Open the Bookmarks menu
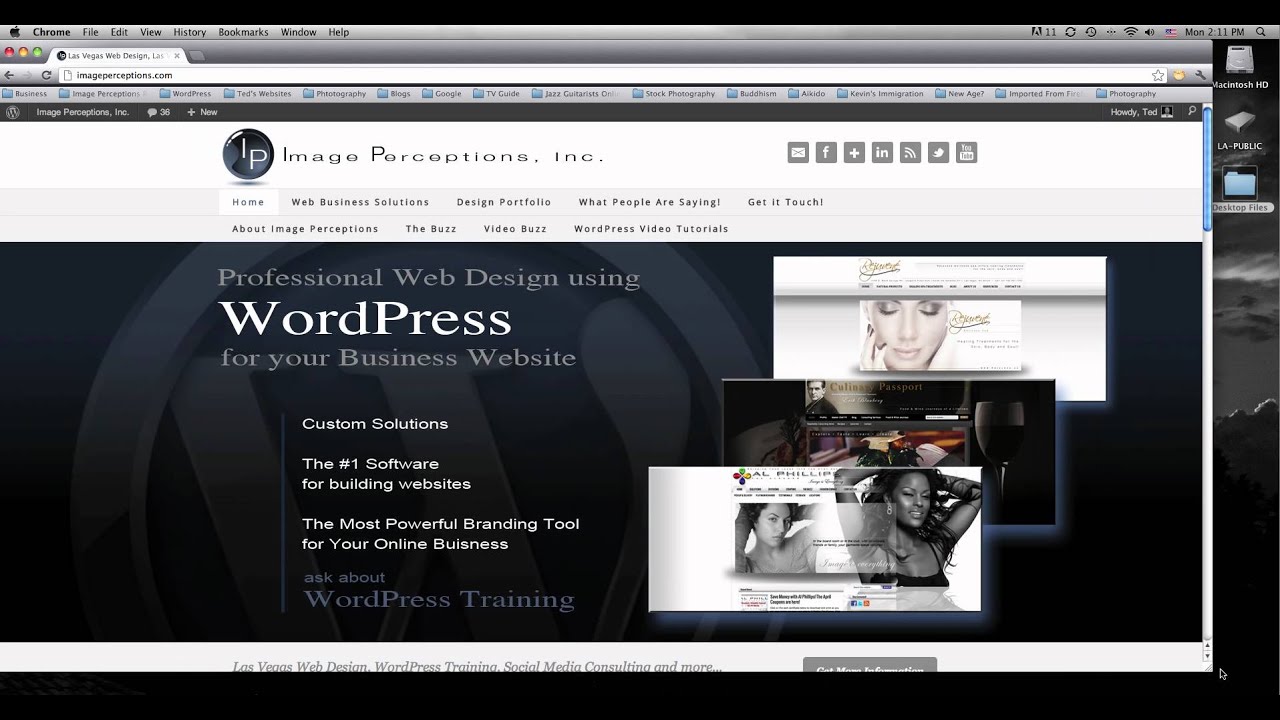The image size is (1280, 720). [243, 32]
